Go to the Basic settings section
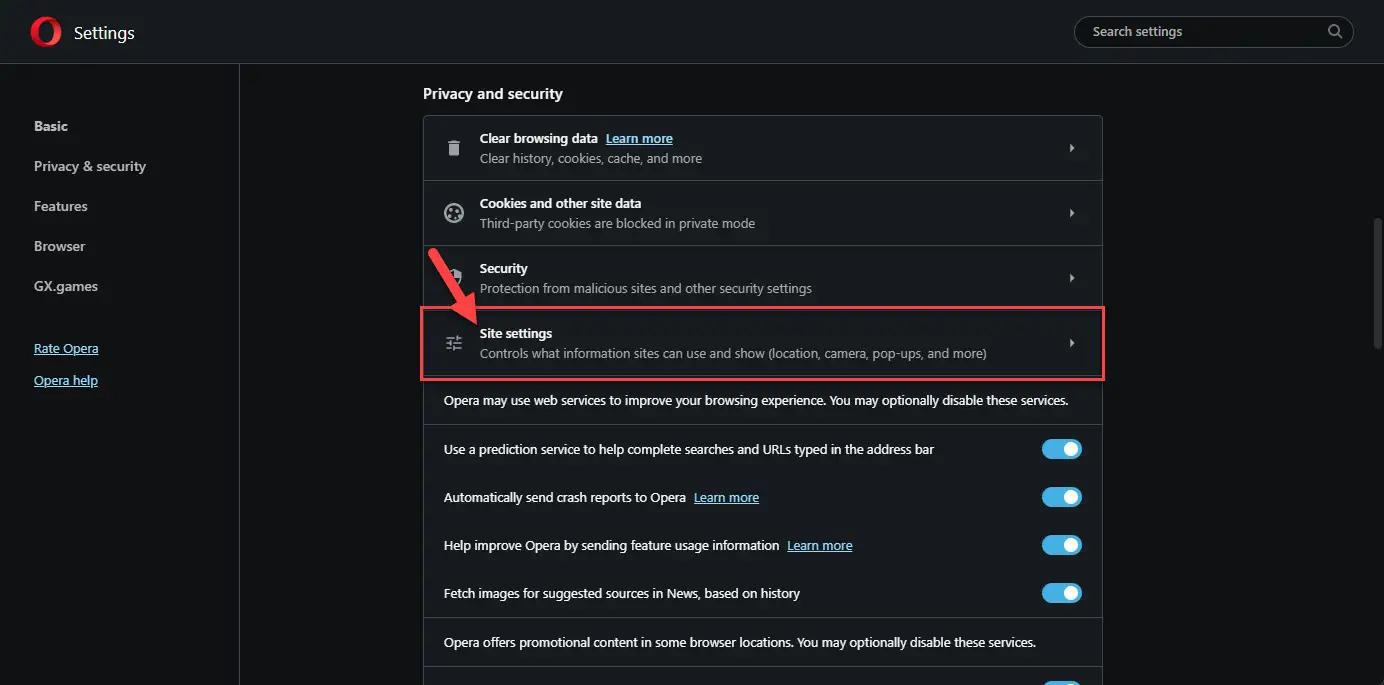This screenshot has height=685, width=1384. coord(51,126)
